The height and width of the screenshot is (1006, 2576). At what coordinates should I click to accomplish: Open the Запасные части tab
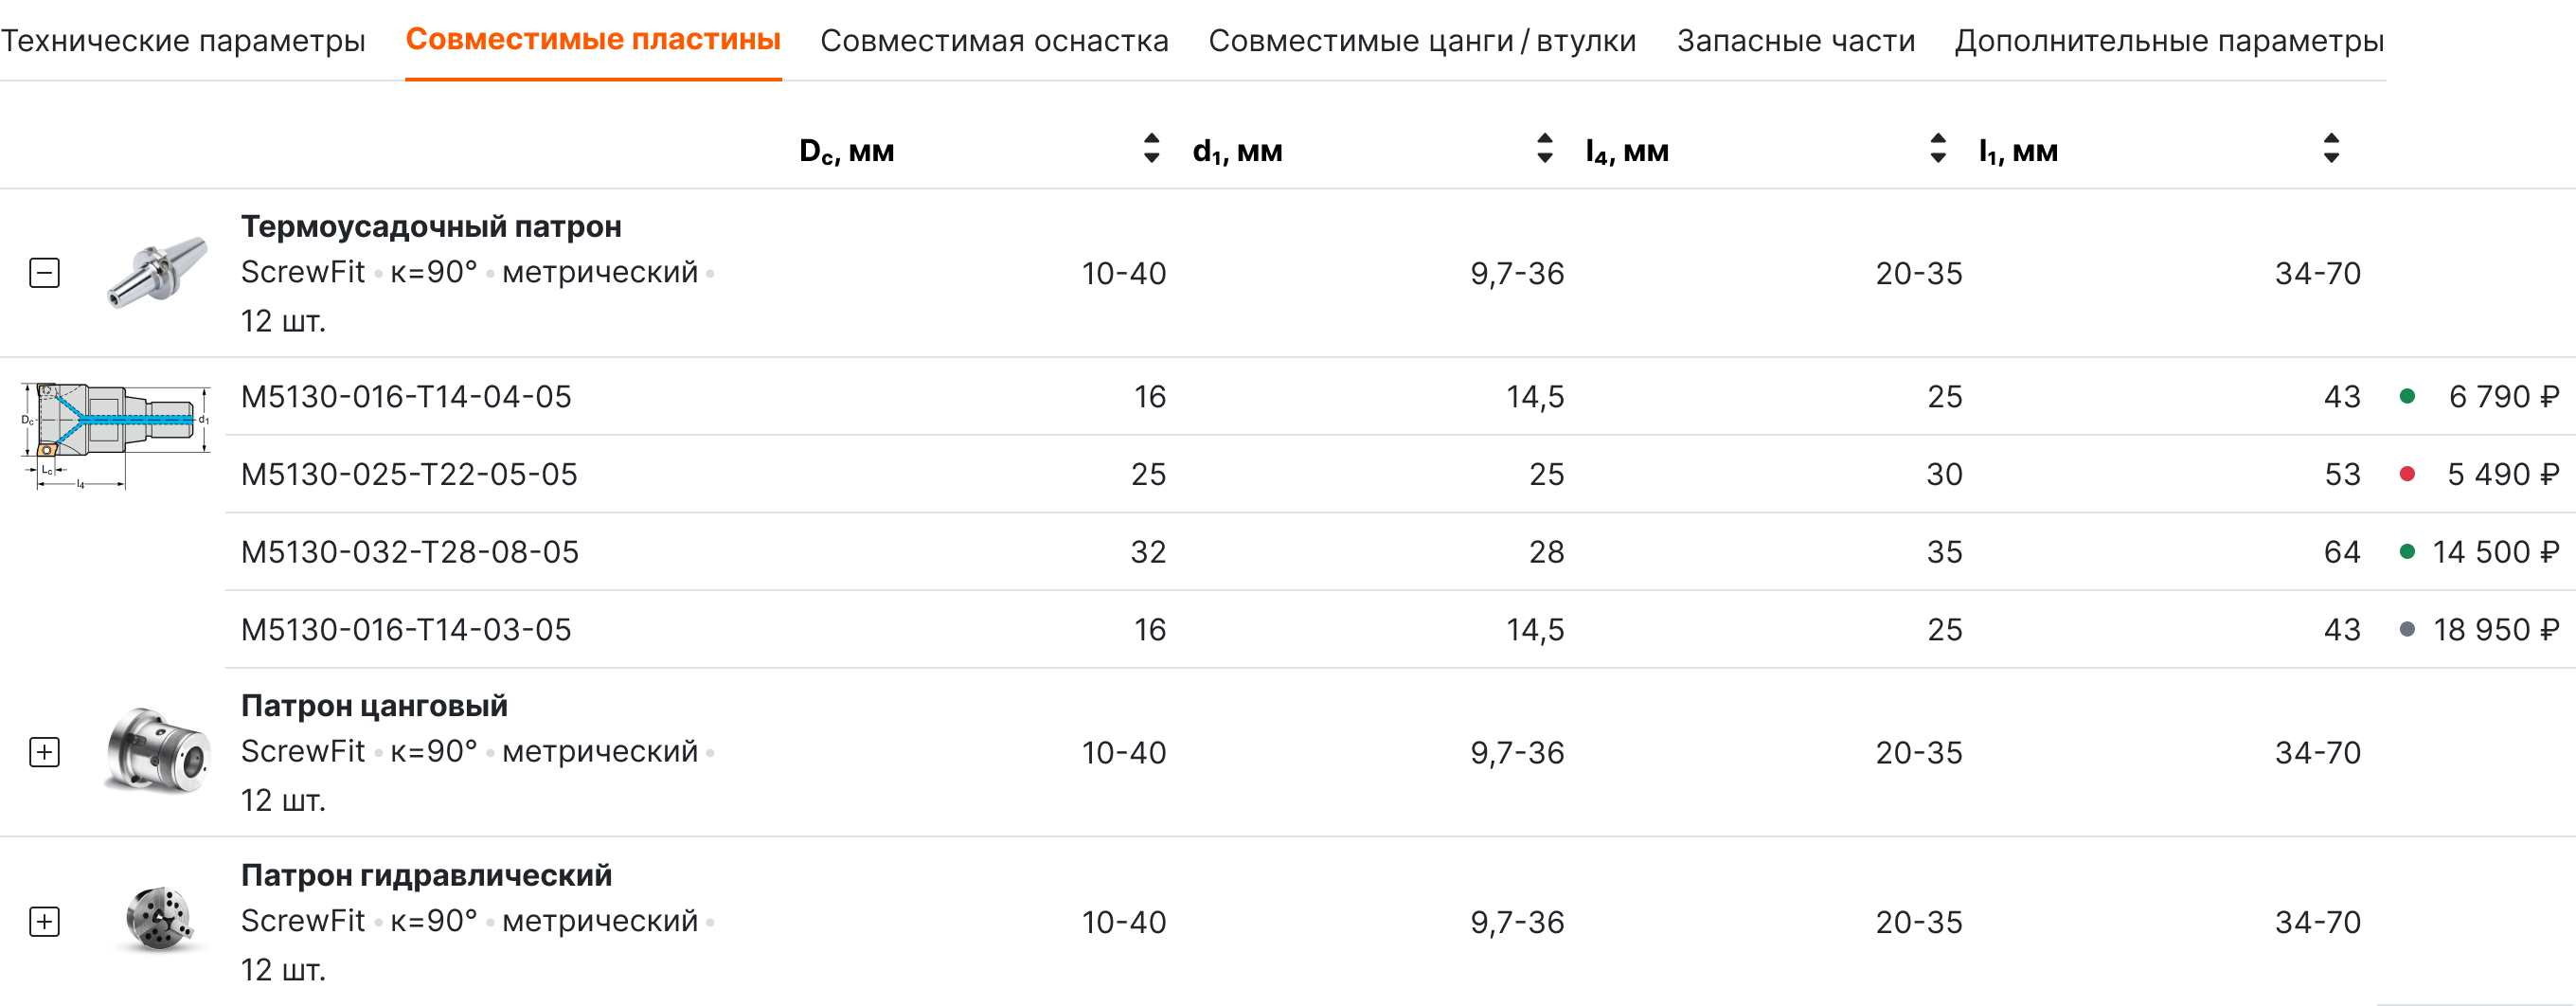tap(1795, 41)
